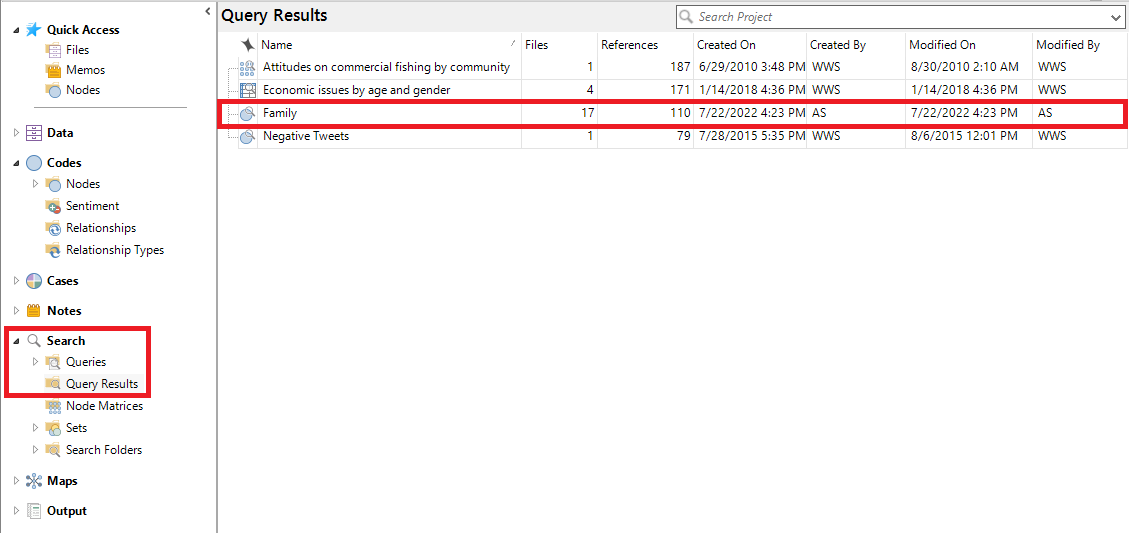
Task: Click the result icon of Family row
Action: coord(247,113)
